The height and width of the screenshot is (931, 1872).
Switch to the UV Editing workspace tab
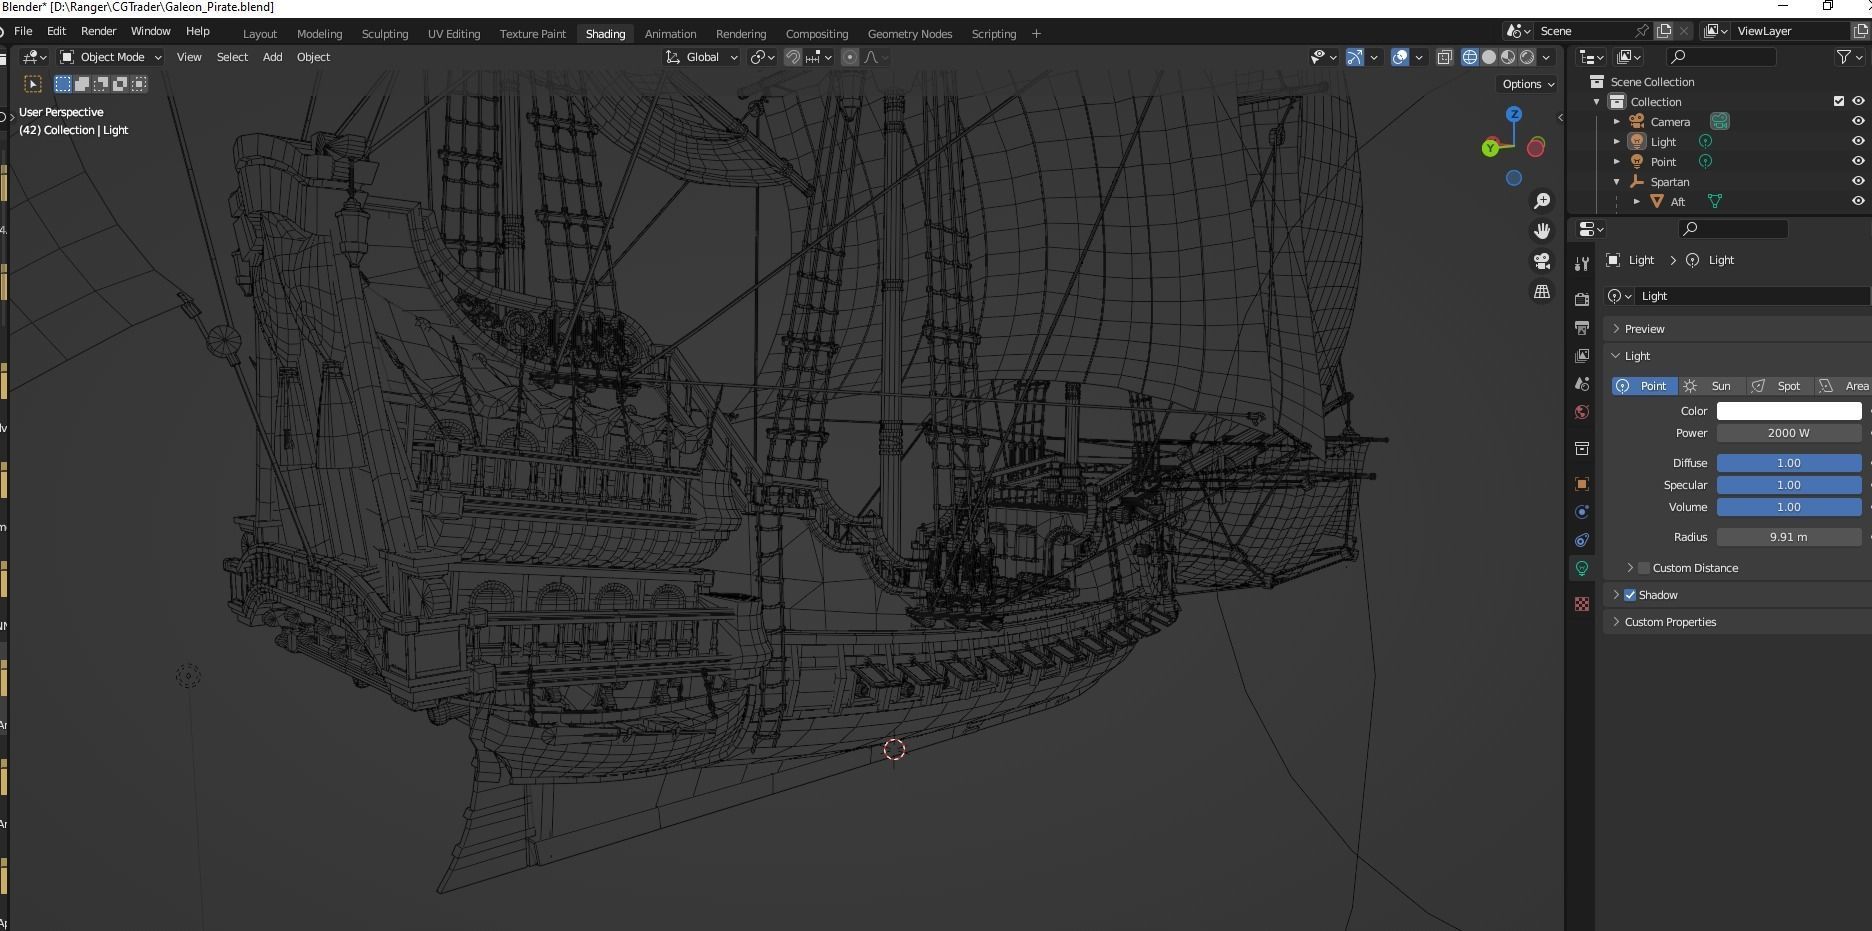click(x=454, y=34)
